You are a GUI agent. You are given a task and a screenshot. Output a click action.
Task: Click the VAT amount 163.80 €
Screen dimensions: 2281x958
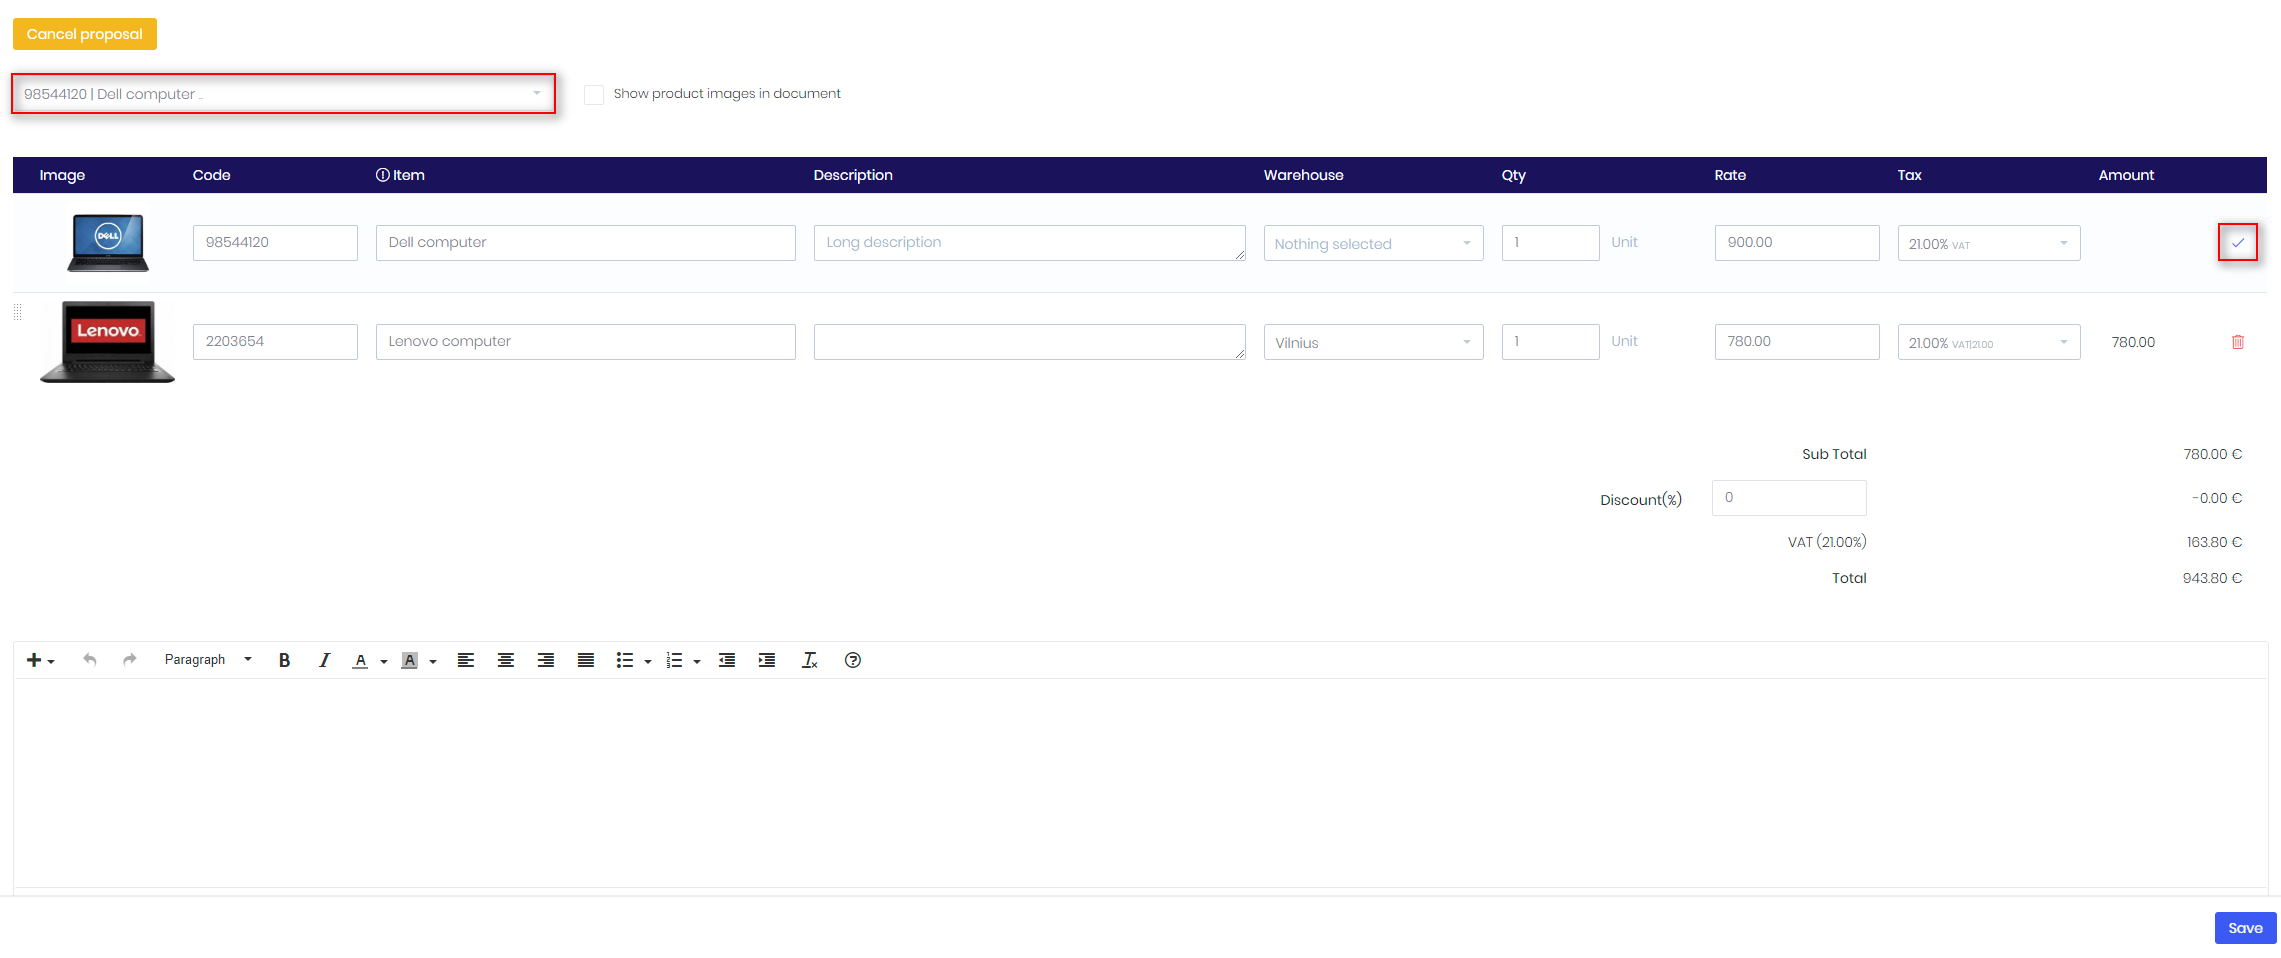[x=2214, y=542]
